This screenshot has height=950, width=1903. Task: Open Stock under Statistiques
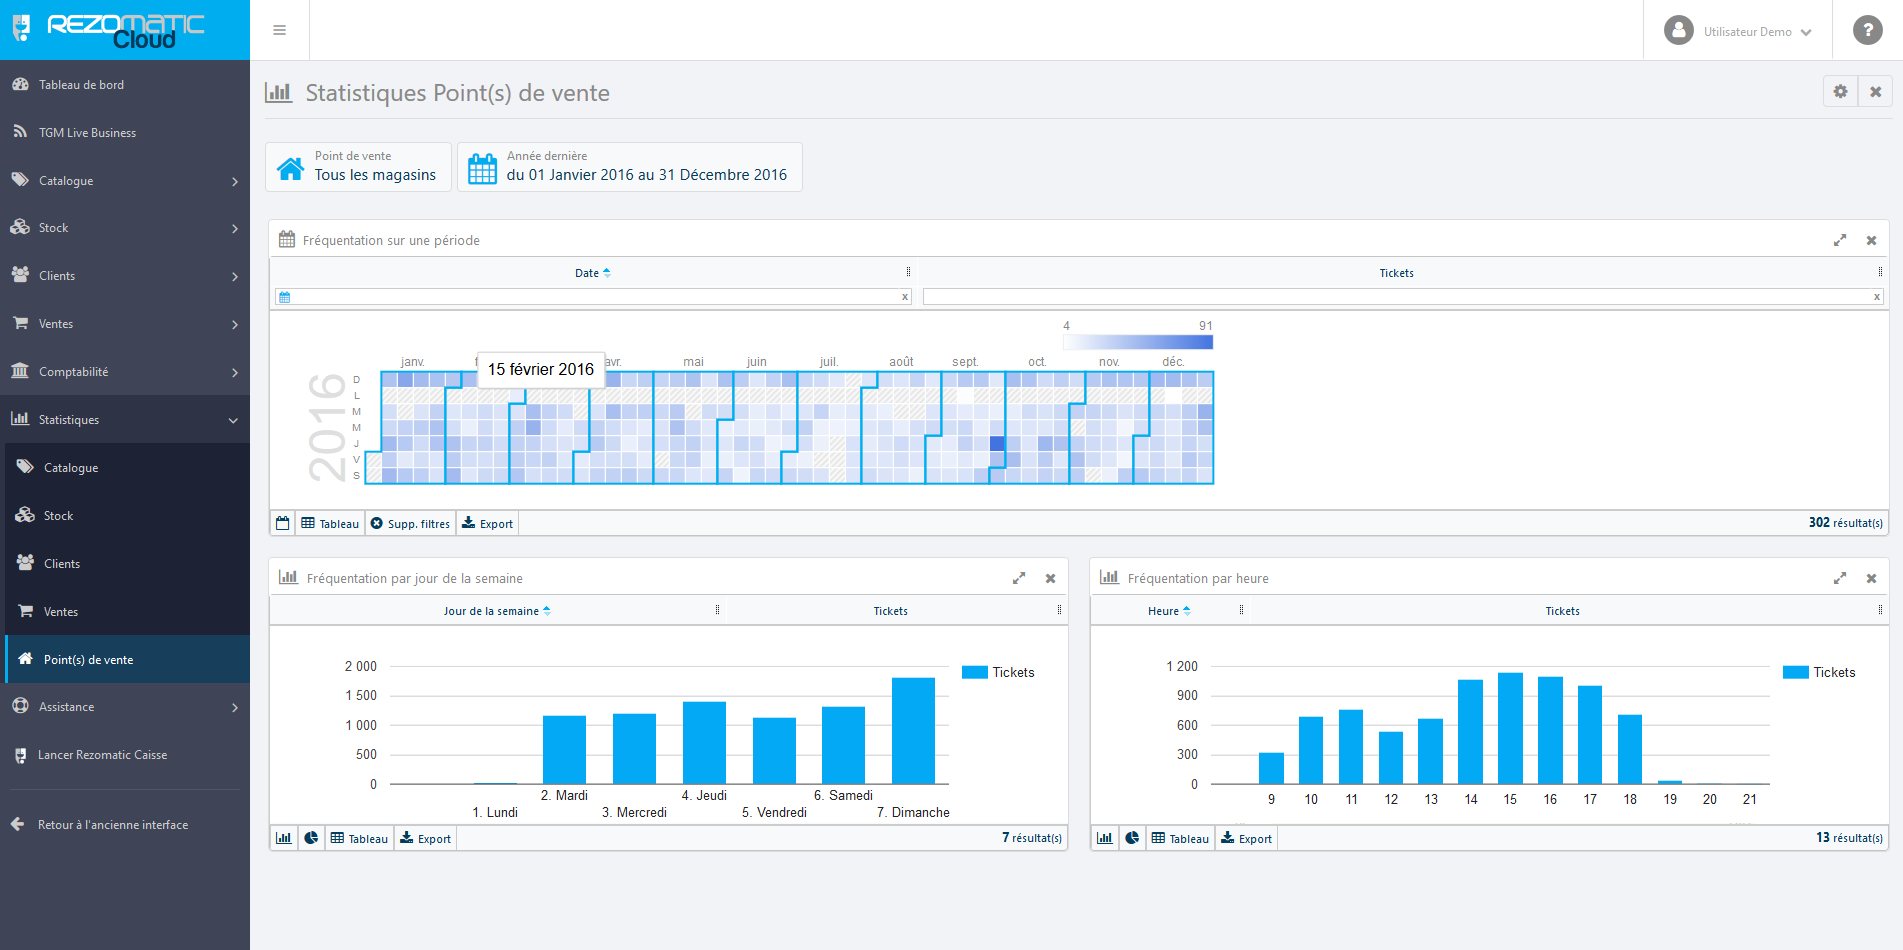[x=127, y=516]
